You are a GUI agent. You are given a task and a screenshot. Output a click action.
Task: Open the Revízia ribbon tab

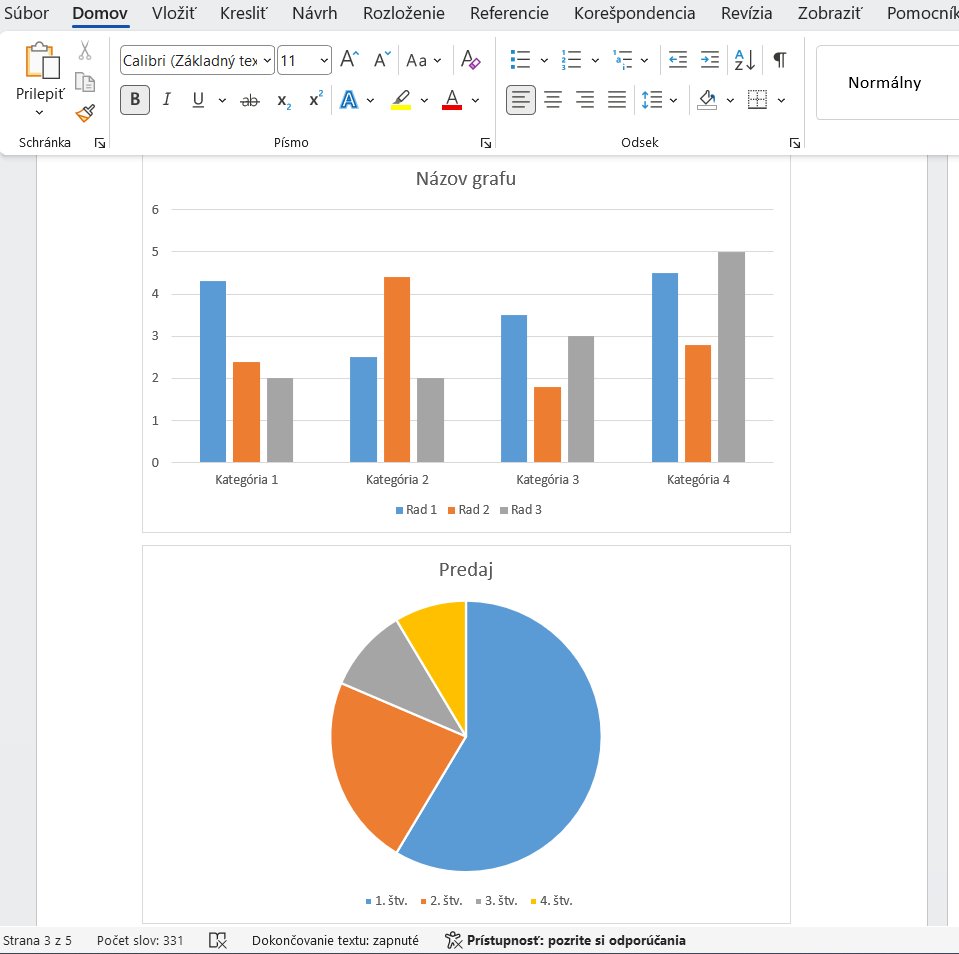[x=746, y=13]
